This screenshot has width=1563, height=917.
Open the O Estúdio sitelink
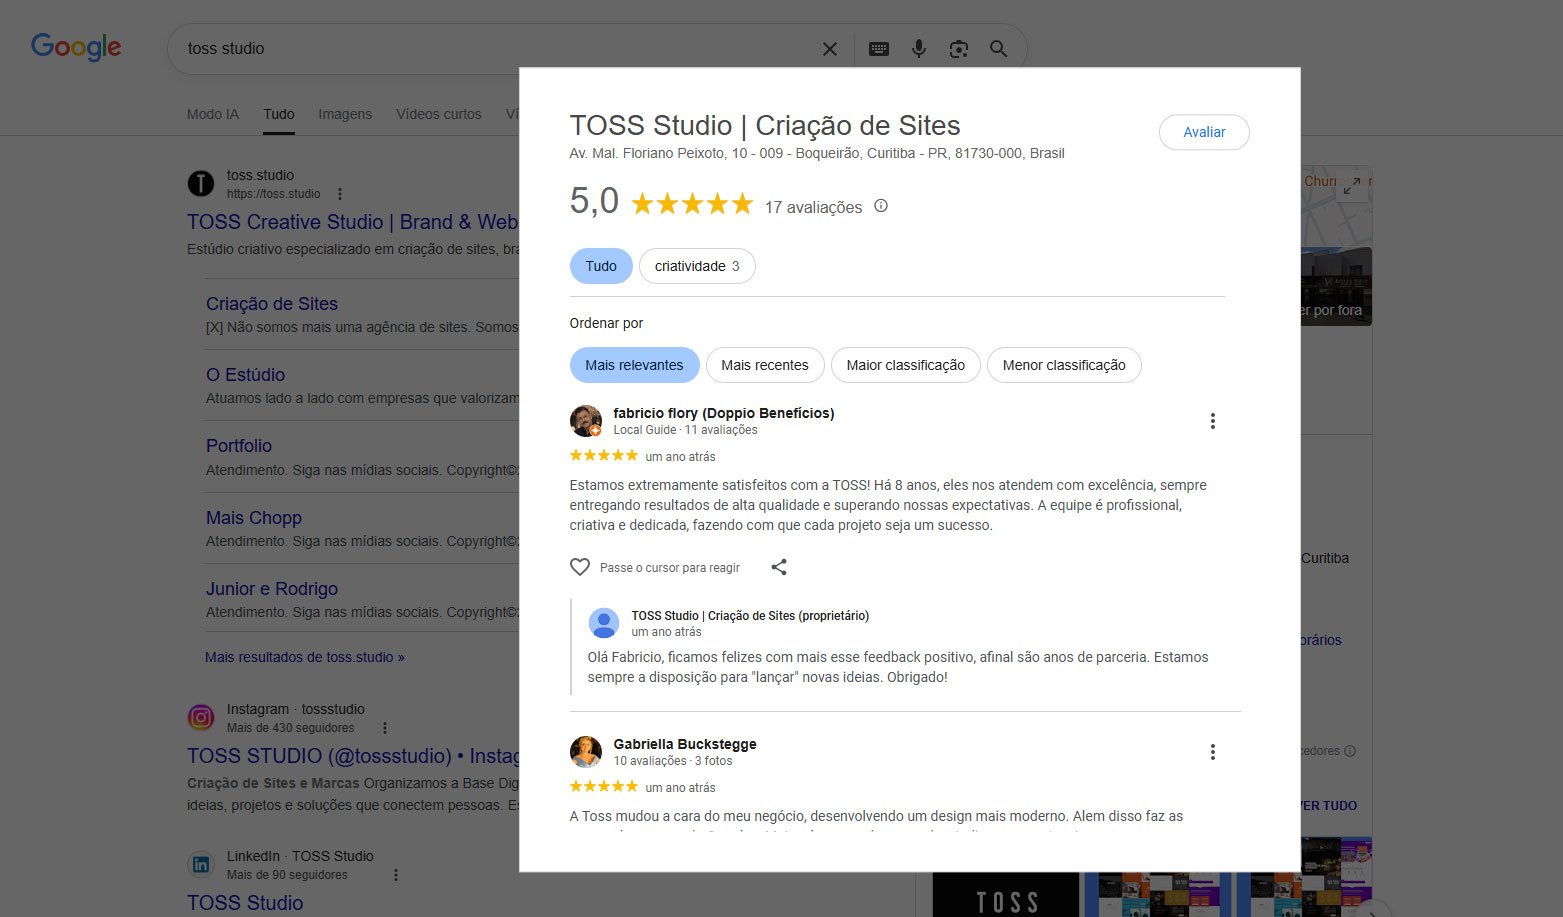(x=245, y=375)
